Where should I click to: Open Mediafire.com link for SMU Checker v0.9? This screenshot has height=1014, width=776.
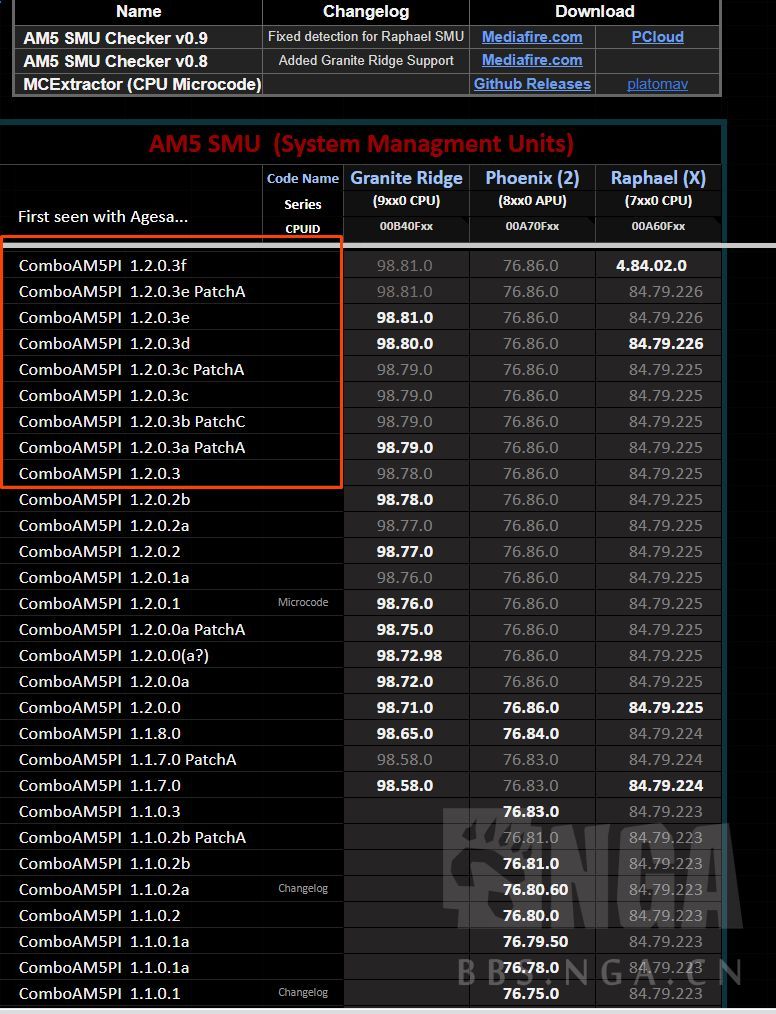532,37
